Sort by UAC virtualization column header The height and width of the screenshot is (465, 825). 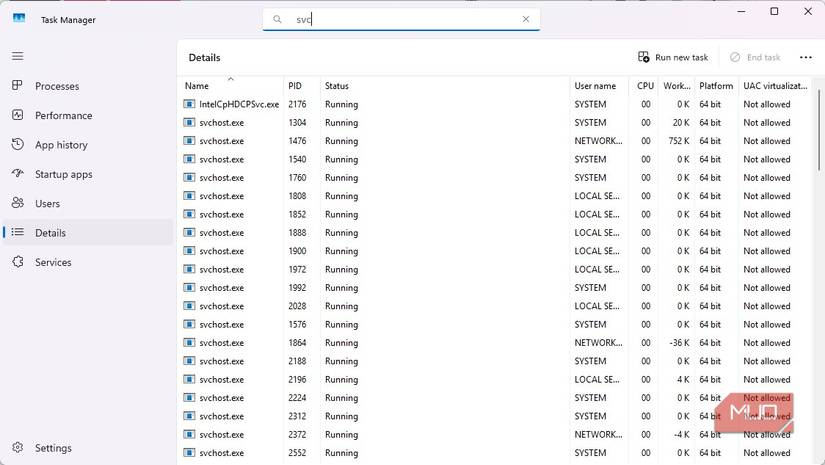775,85
